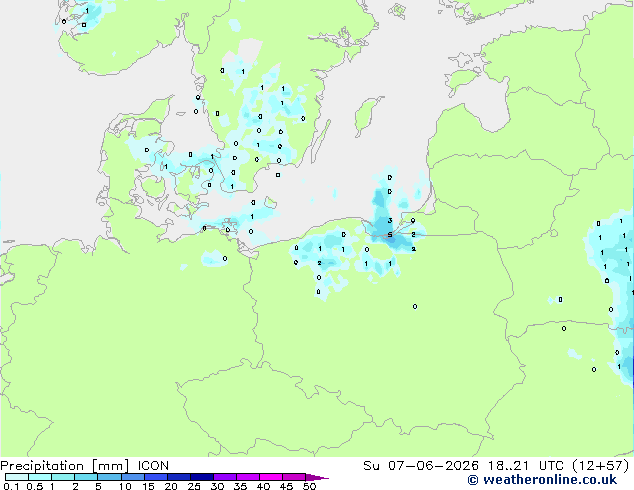Click the 'ICON' model label

tap(153, 466)
